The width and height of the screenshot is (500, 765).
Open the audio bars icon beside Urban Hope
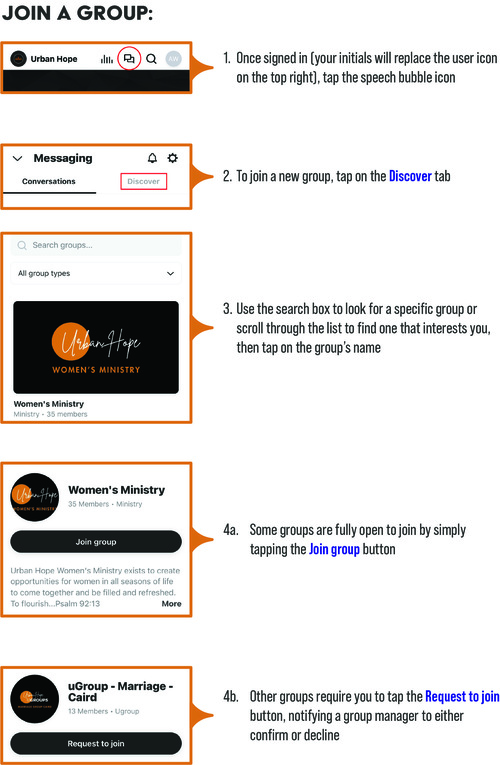(106, 59)
